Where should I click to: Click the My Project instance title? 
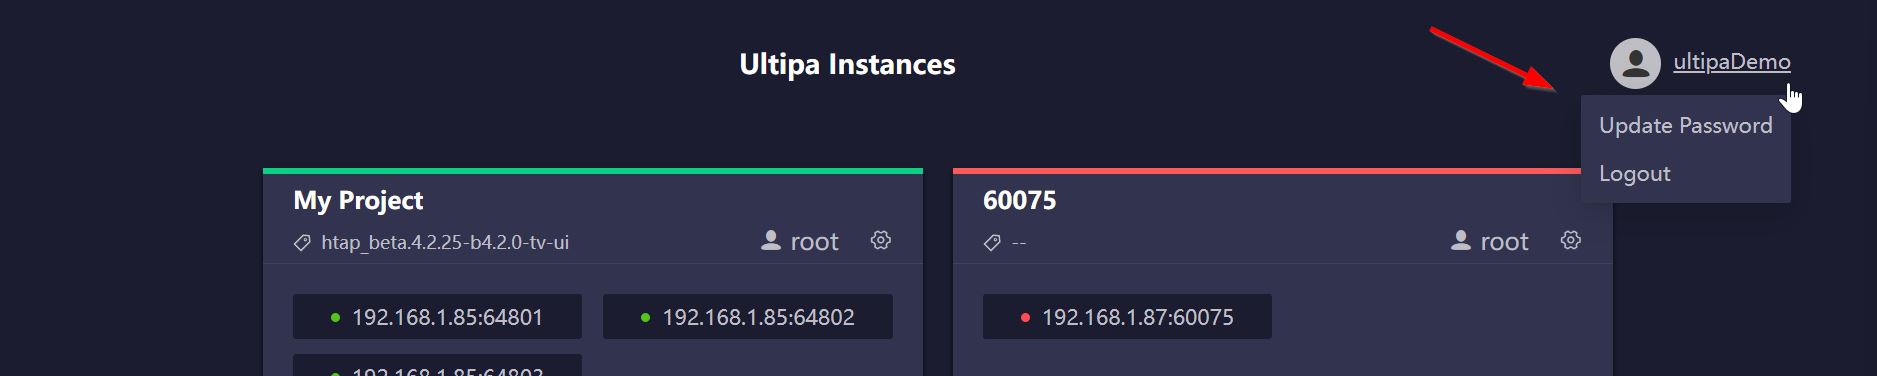[358, 201]
